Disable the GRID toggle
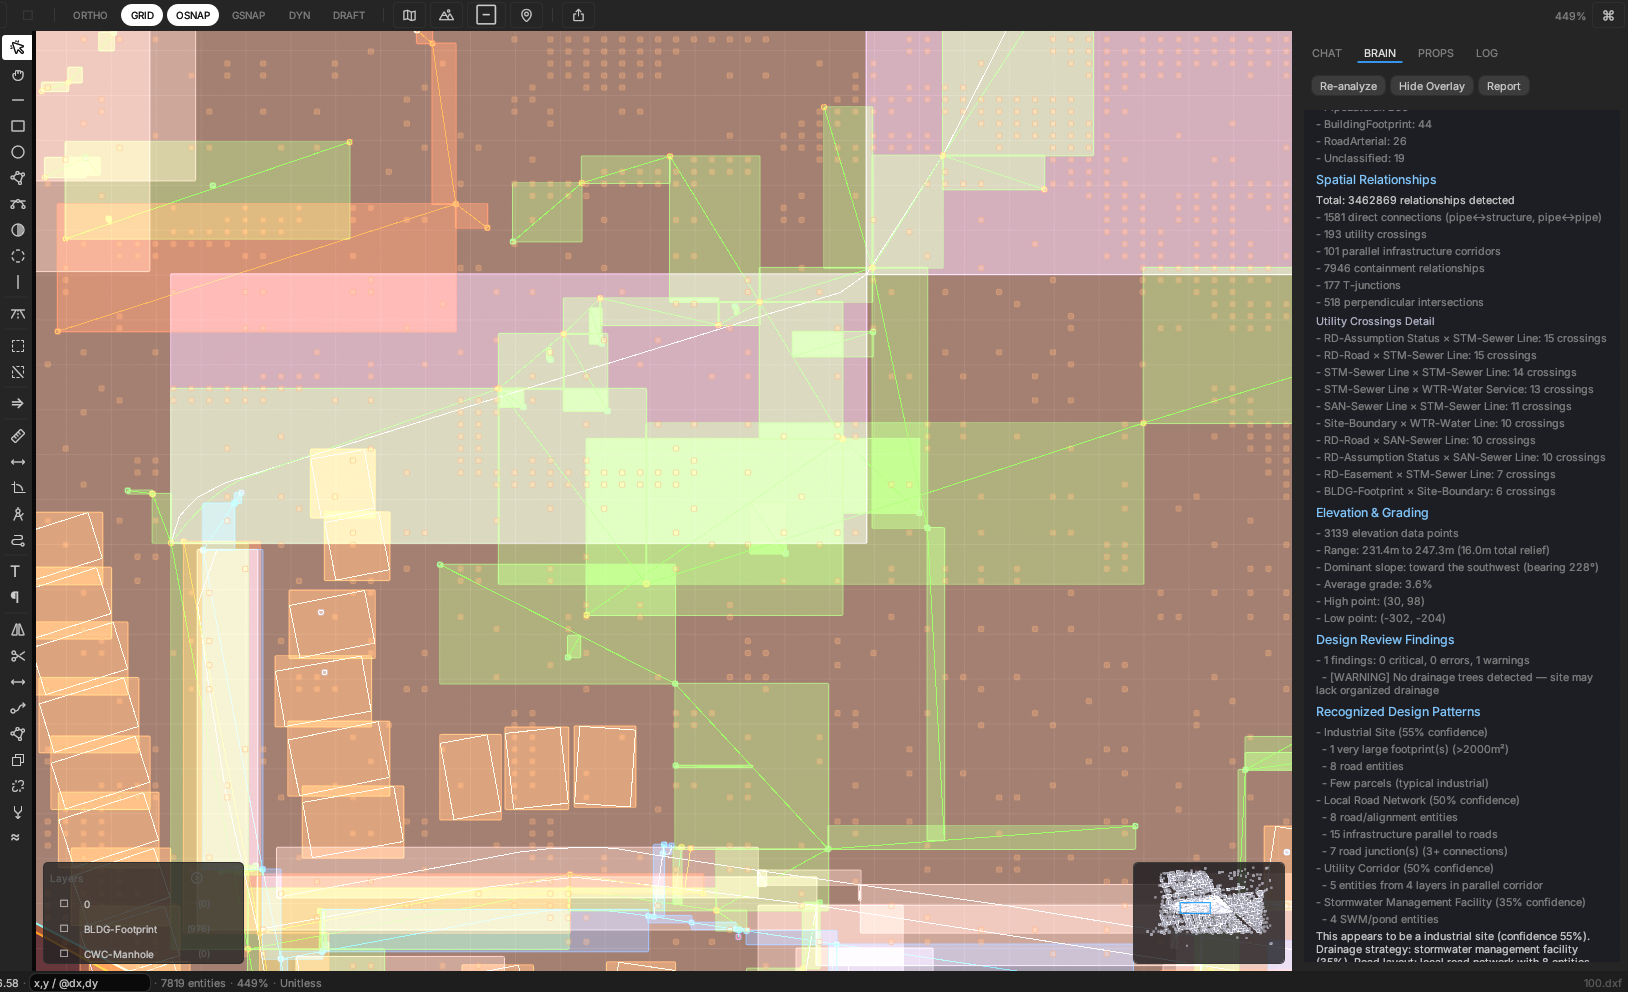 pos(142,15)
